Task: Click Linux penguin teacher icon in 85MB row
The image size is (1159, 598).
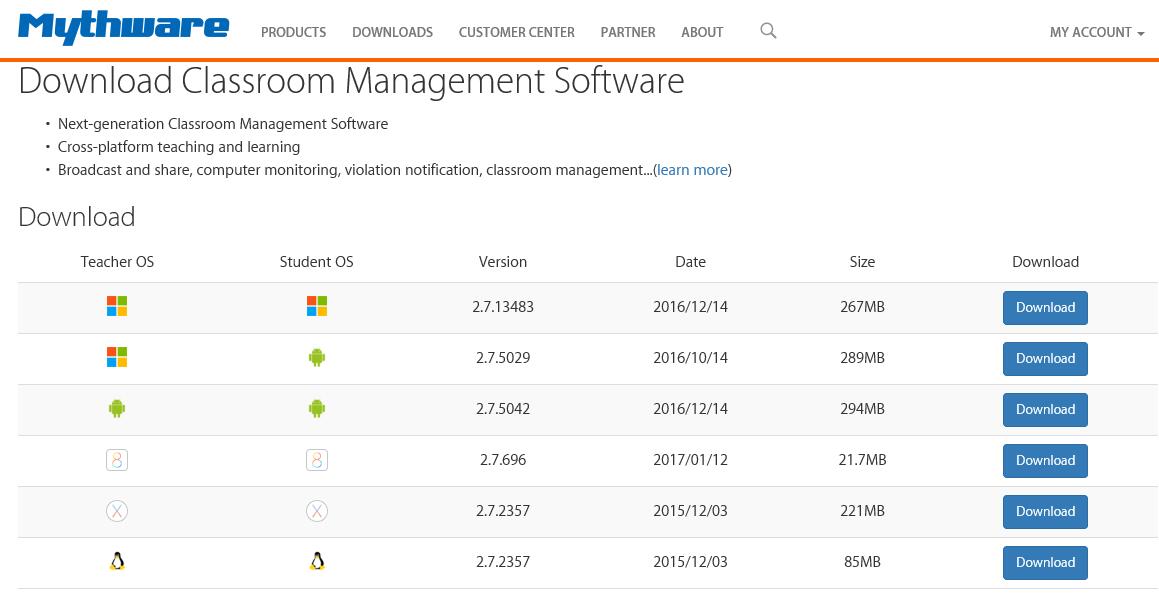Action: click(117, 562)
